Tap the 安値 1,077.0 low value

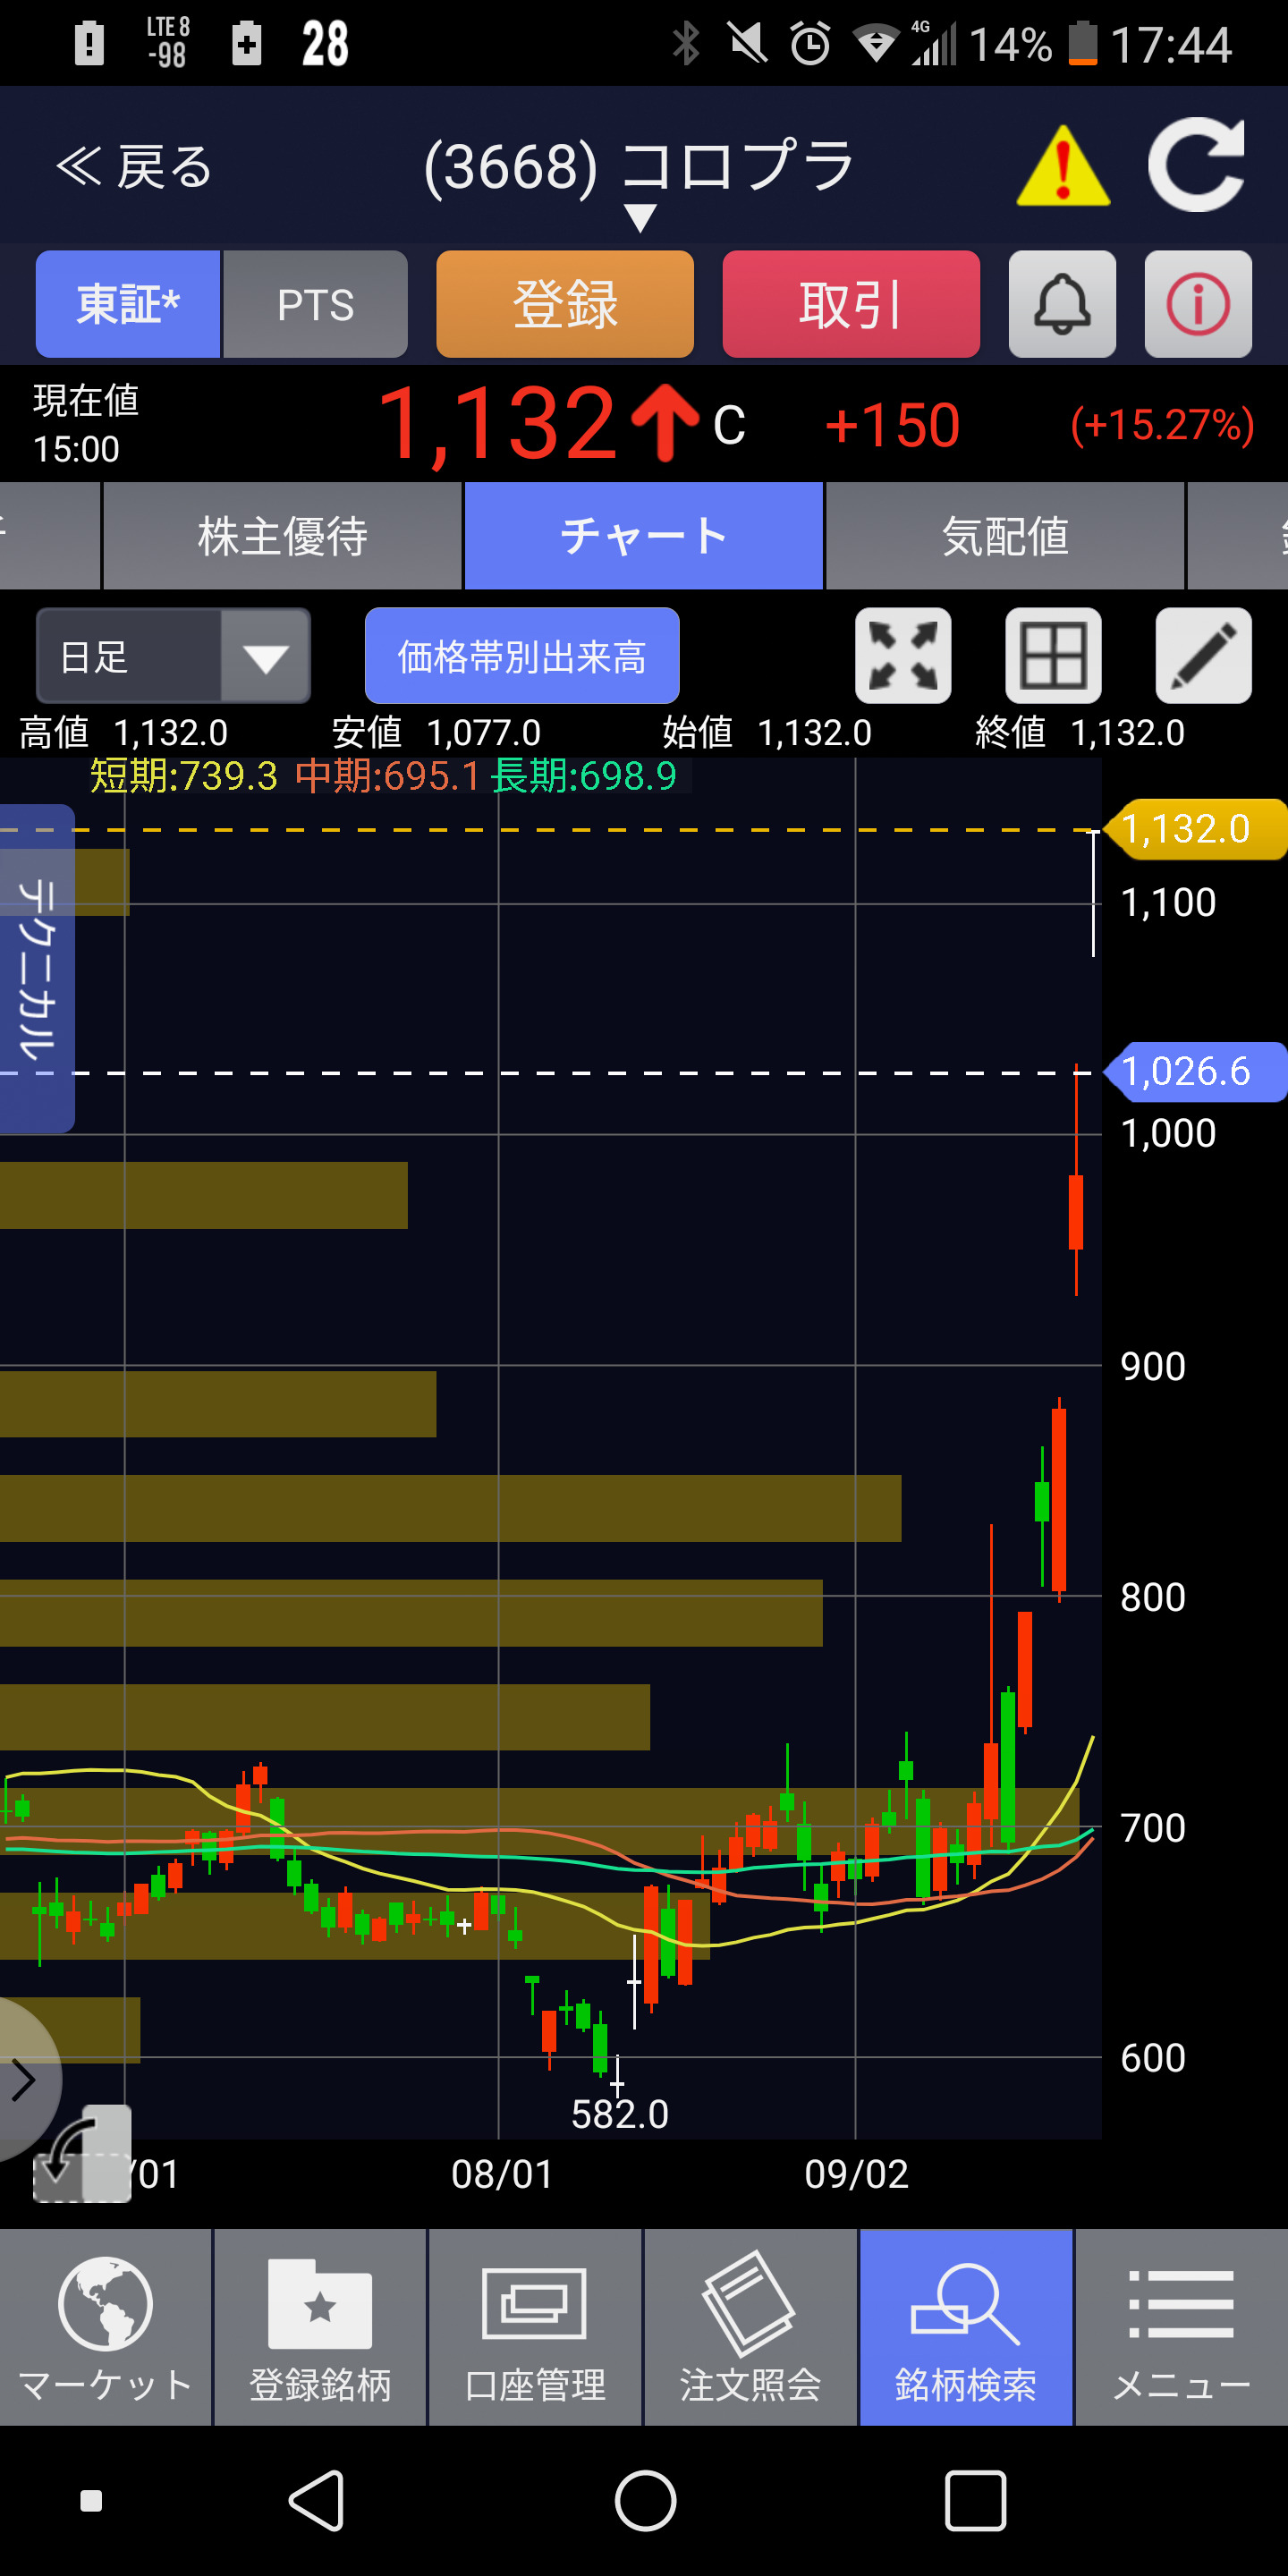[437, 733]
